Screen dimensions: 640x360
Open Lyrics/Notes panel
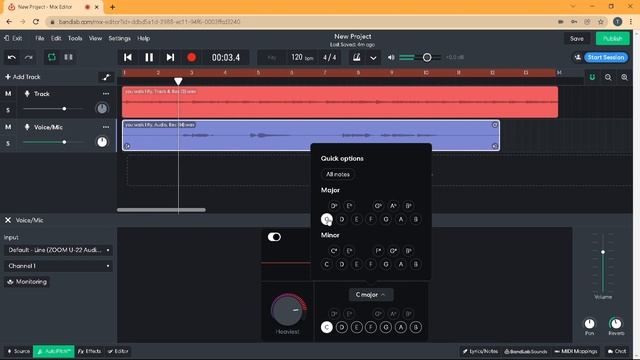point(480,351)
